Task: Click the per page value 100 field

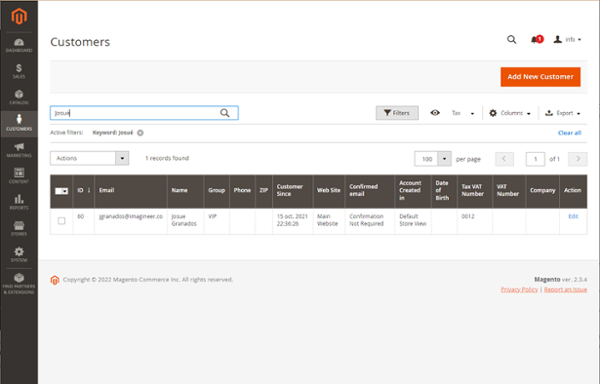Action: pyautogui.click(x=426, y=159)
